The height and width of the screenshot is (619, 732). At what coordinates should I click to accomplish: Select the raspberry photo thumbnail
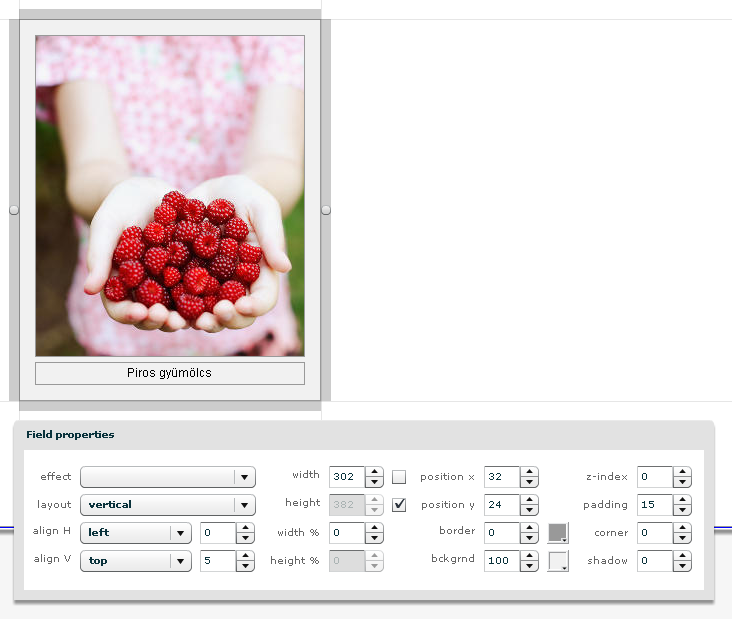coord(170,196)
